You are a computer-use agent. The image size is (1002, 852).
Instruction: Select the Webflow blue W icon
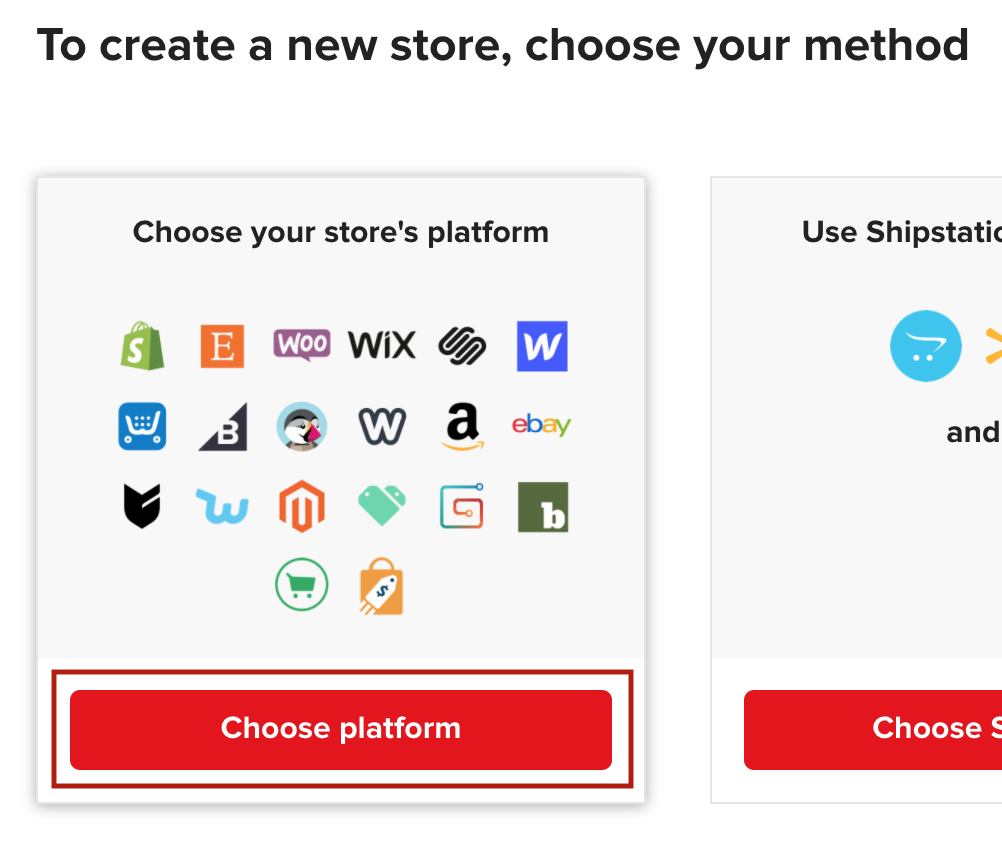pyautogui.click(x=542, y=346)
